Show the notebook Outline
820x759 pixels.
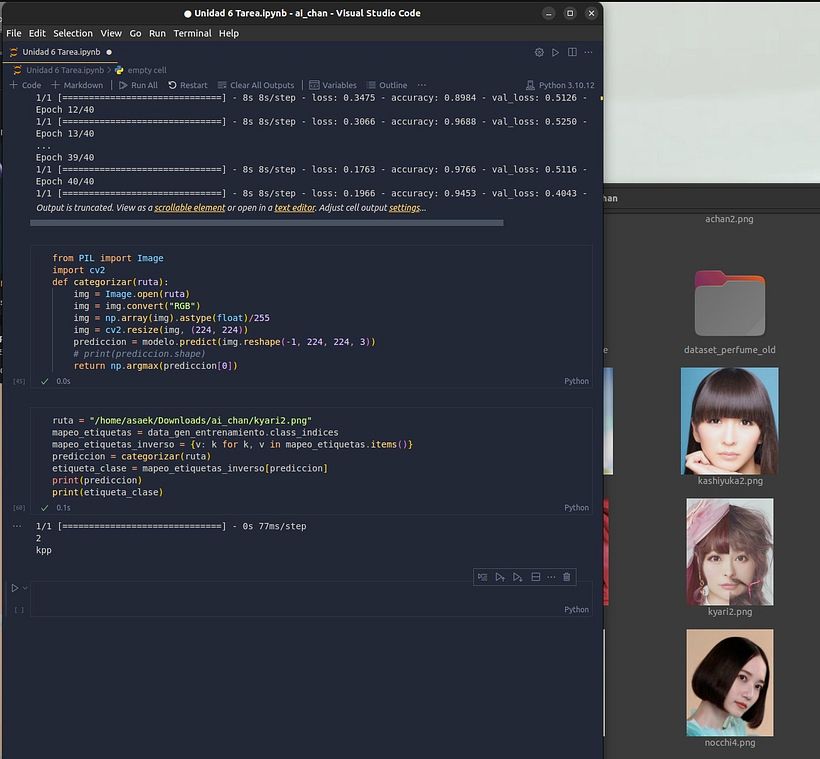388,85
